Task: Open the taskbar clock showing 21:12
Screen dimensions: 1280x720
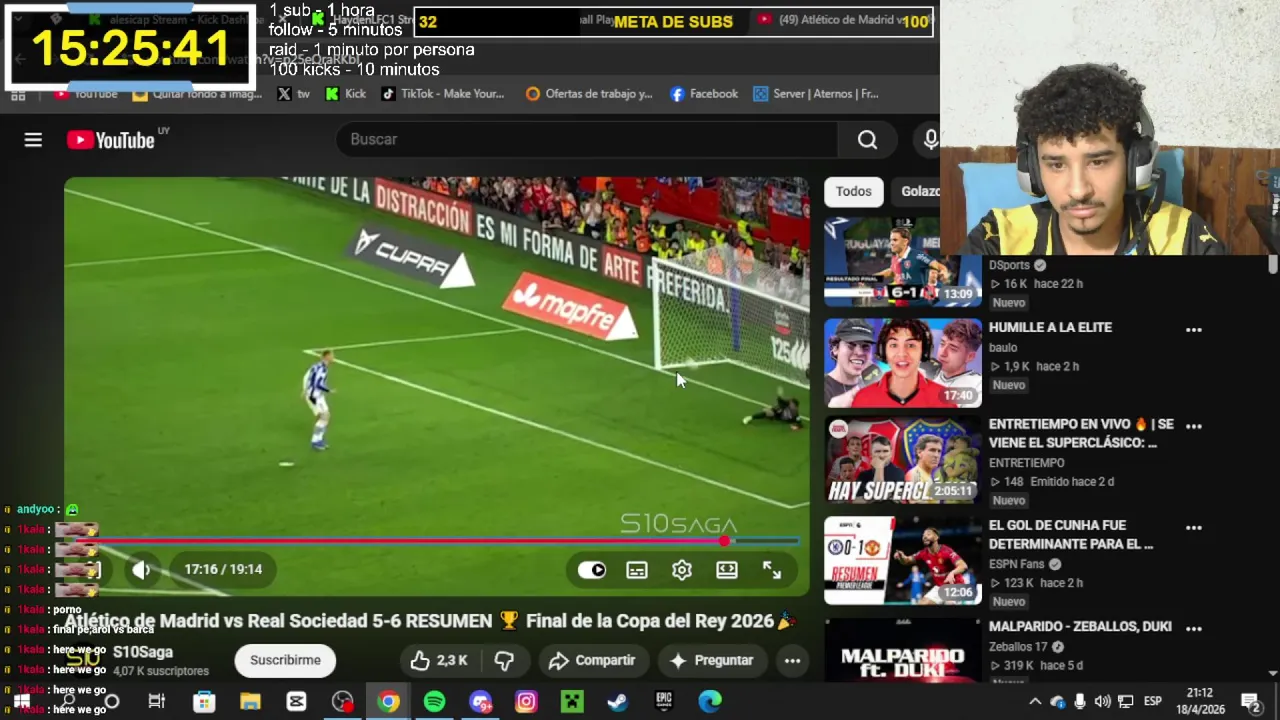Action: tap(1200, 701)
